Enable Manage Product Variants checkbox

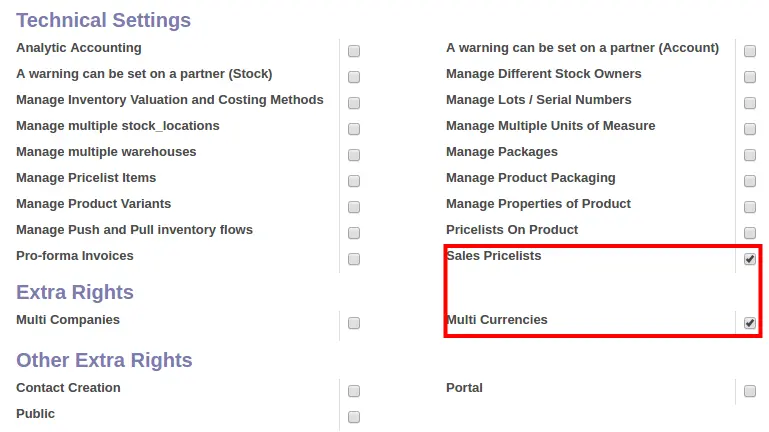coord(354,207)
